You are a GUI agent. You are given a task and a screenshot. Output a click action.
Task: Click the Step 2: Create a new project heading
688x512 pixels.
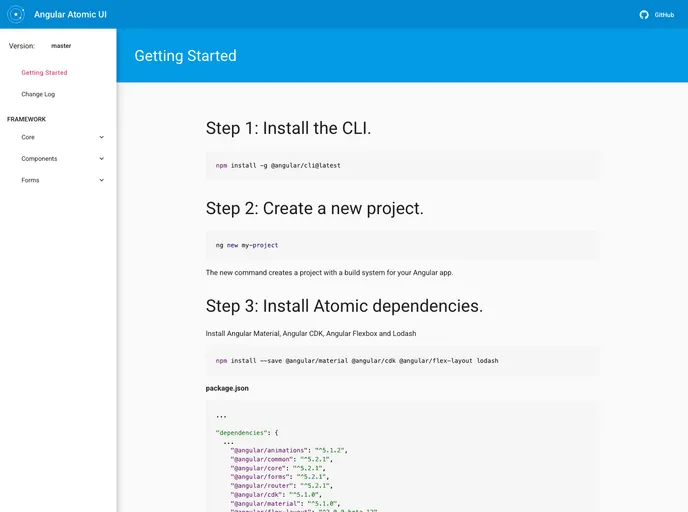pyautogui.click(x=315, y=208)
